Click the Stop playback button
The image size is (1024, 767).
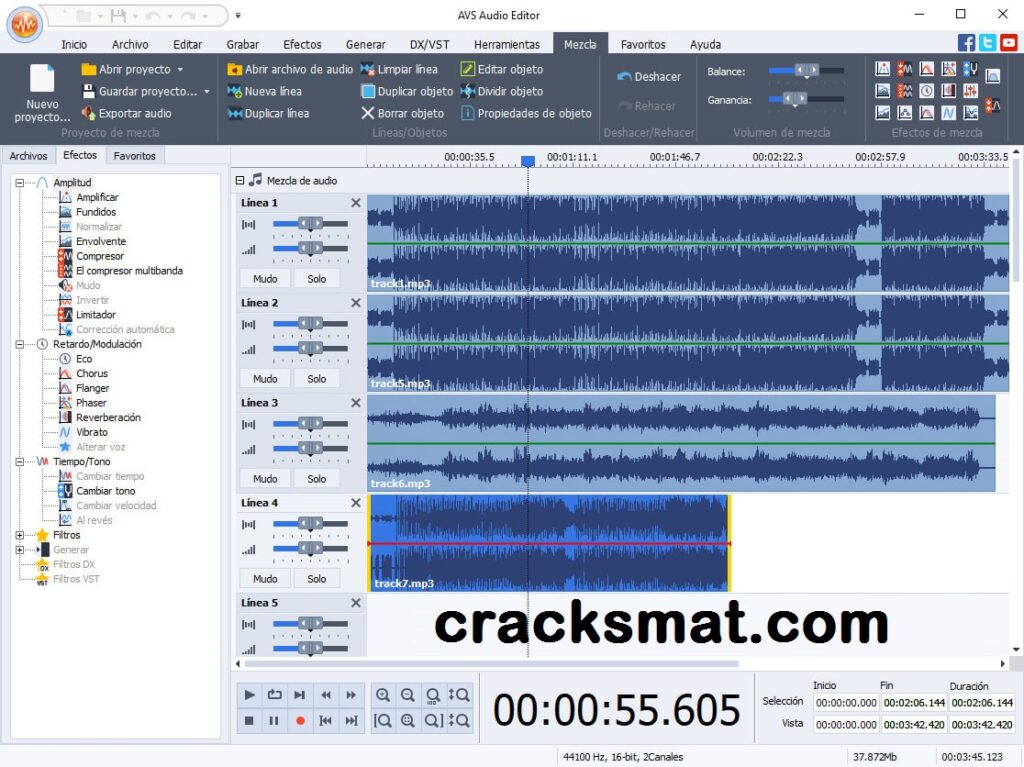[x=249, y=721]
